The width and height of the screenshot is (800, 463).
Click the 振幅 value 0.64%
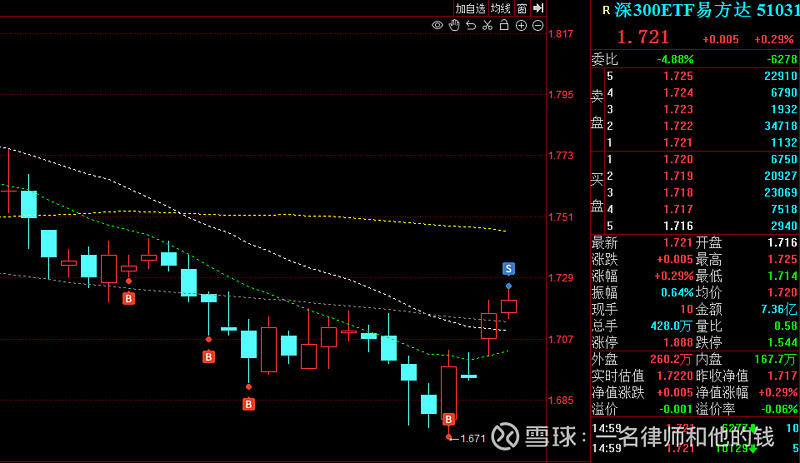point(677,293)
